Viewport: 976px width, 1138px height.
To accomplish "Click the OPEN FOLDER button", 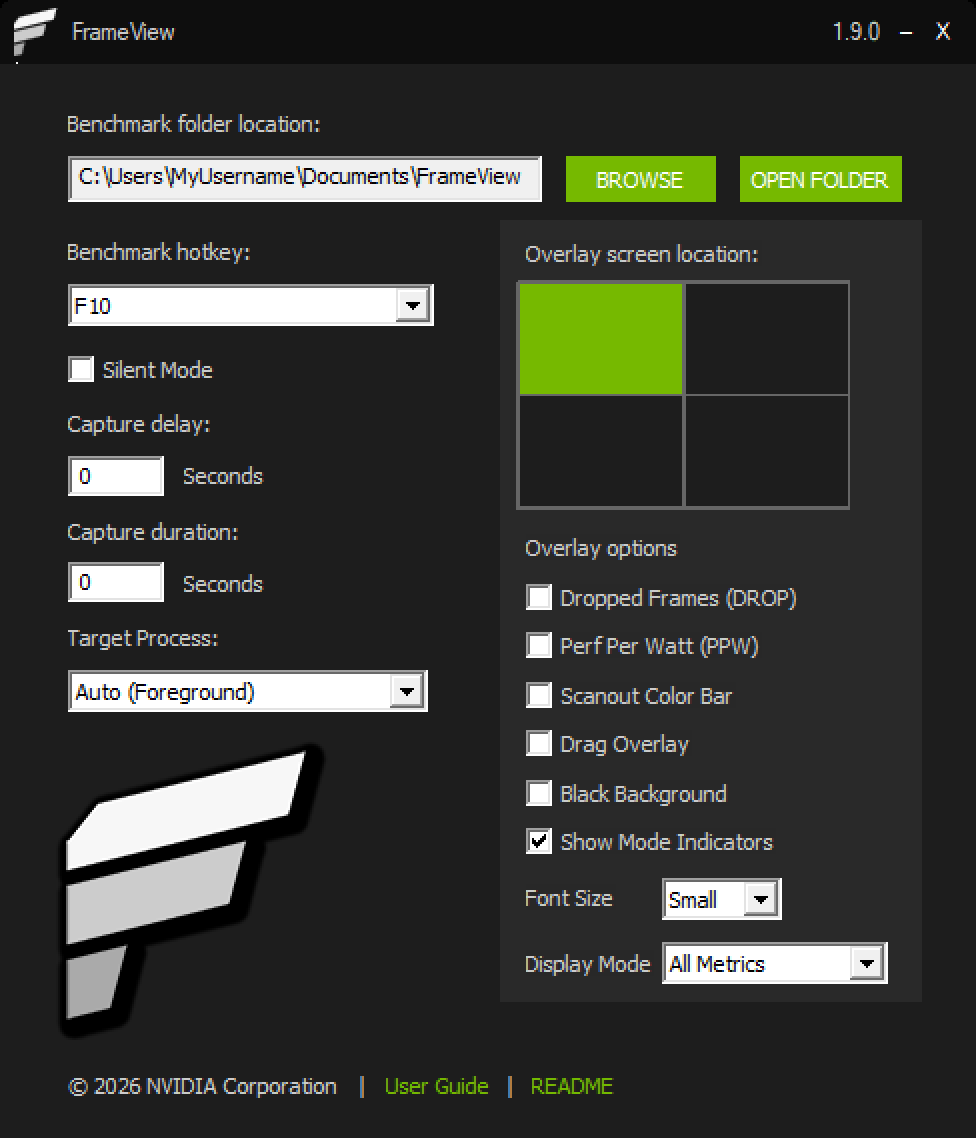I will click(x=820, y=179).
